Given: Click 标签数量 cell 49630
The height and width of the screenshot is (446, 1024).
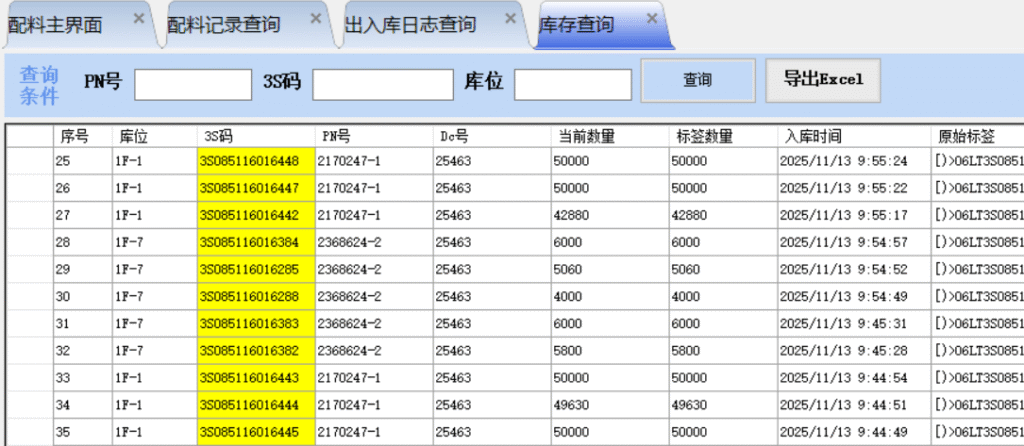Looking at the screenshot, I should (724, 405).
